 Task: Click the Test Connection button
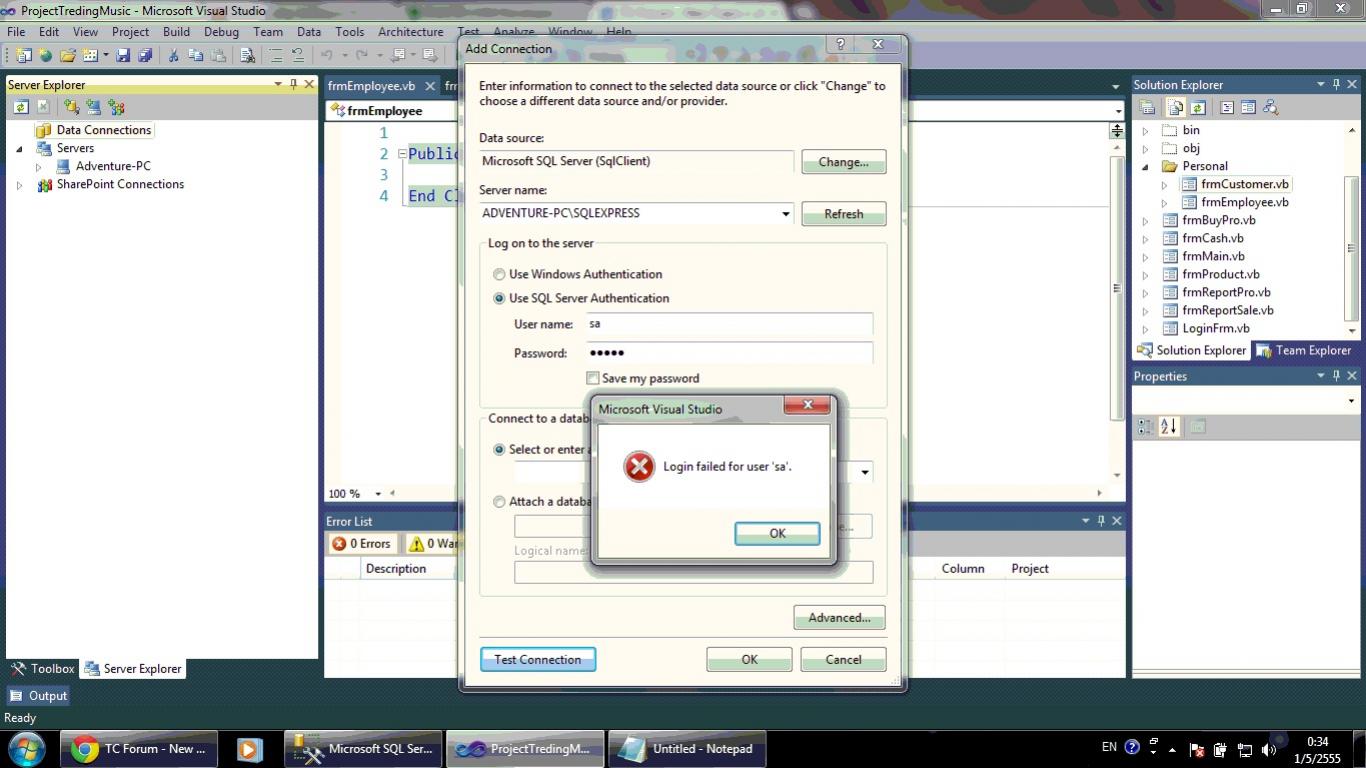[x=538, y=660]
